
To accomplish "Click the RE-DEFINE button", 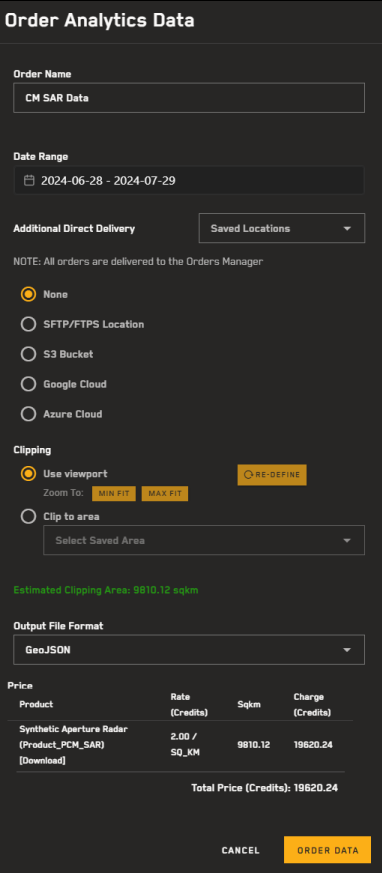I will (272, 475).
